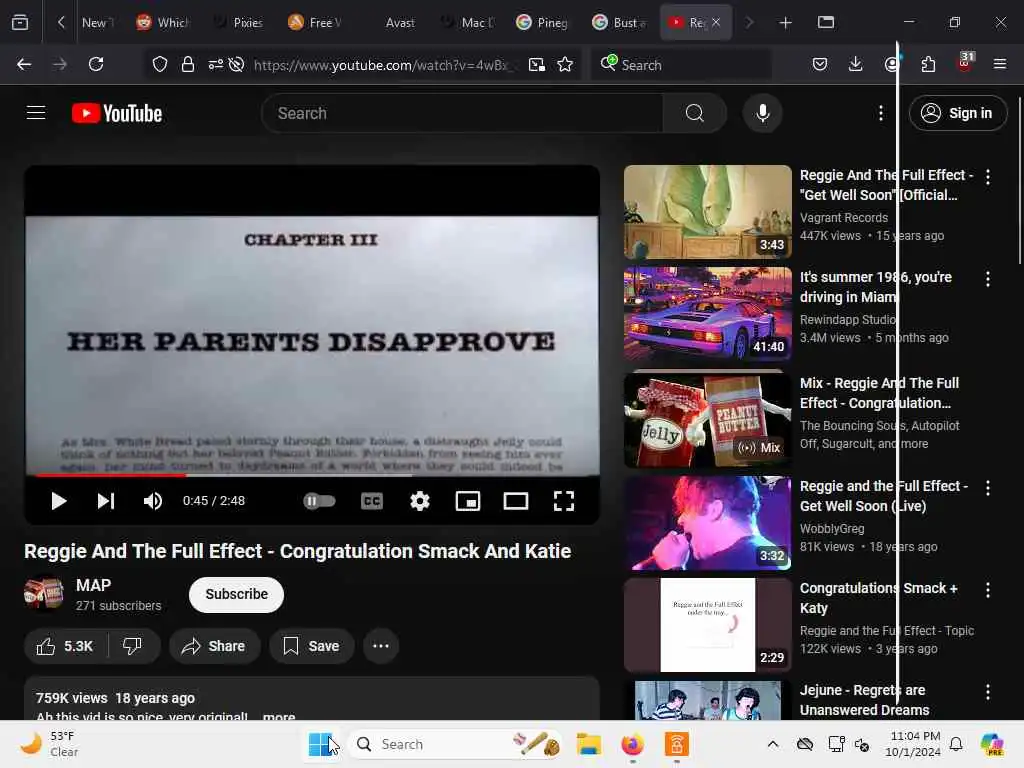Show hidden system tray icons

[x=773, y=744]
